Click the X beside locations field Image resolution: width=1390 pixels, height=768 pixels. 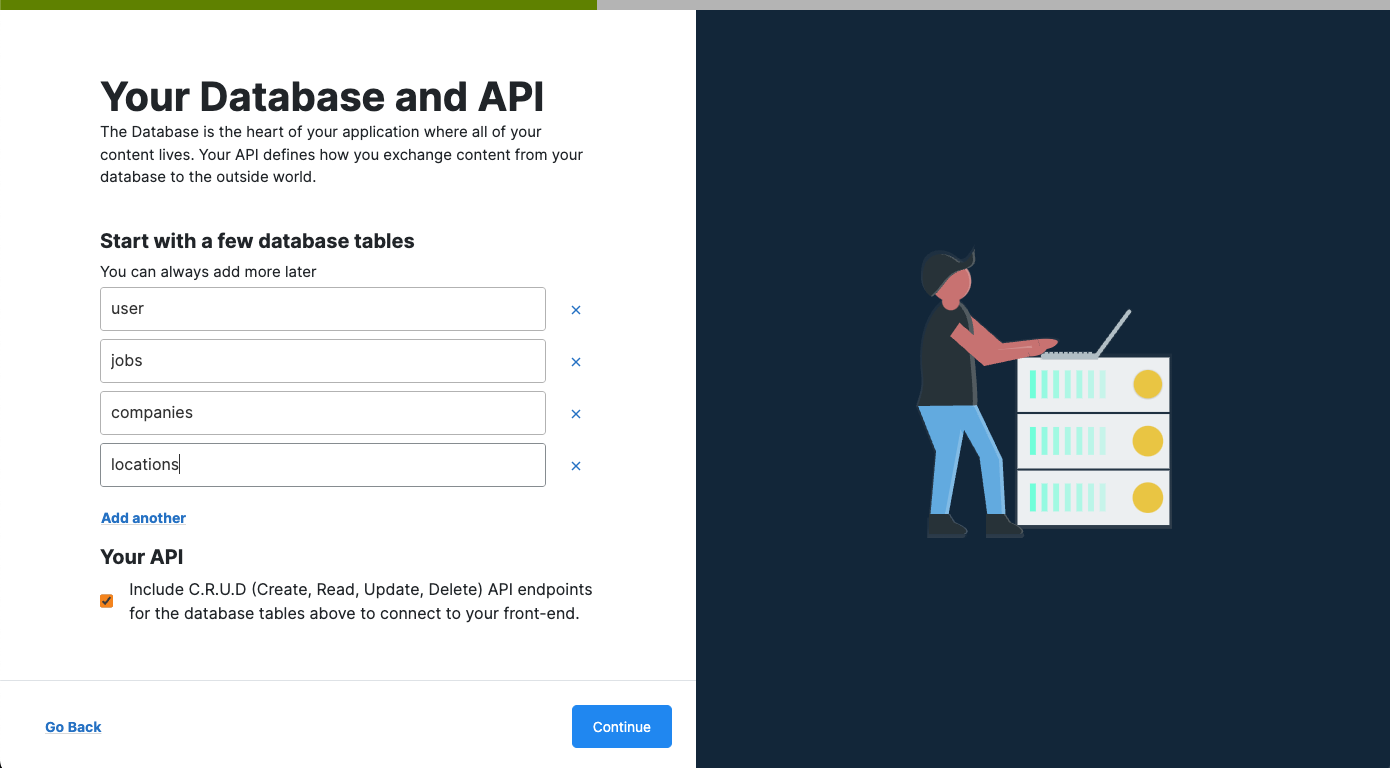(576, 466)
